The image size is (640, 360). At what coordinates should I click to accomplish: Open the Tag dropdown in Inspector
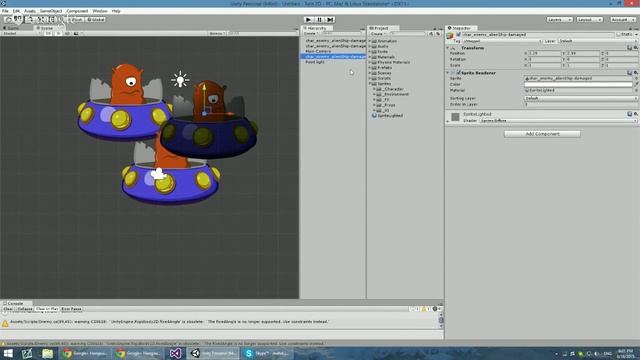(x=502, y=41)
